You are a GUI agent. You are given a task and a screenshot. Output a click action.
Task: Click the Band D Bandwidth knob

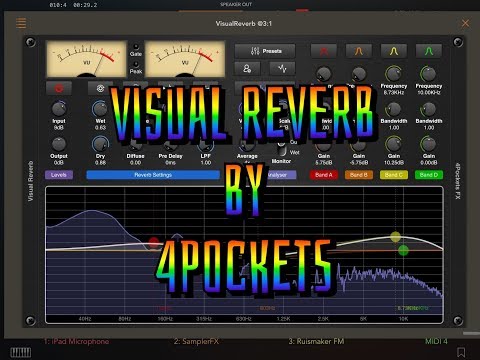coord(429,109)
